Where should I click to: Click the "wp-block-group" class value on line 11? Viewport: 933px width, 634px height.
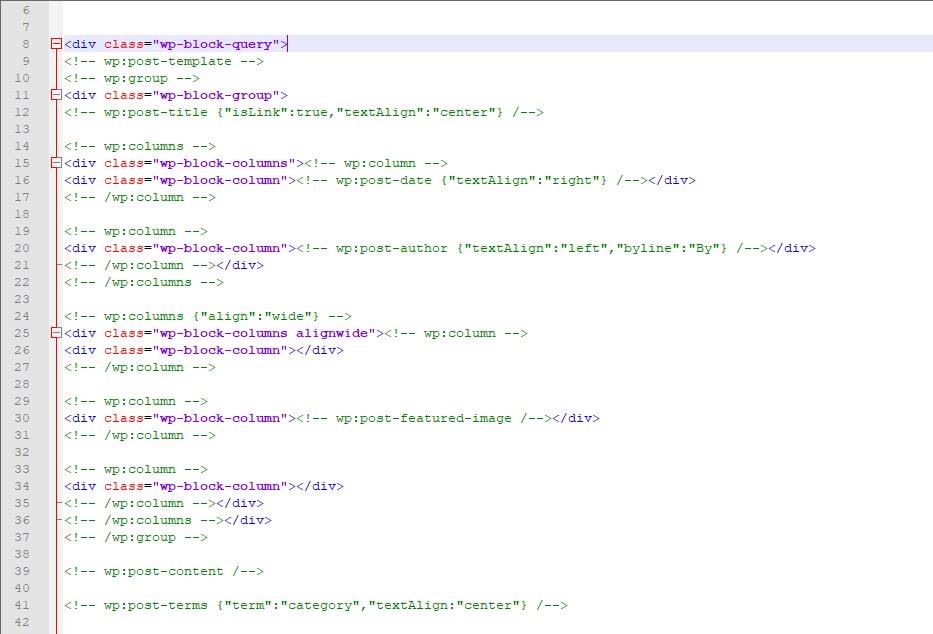pos(216,95)
